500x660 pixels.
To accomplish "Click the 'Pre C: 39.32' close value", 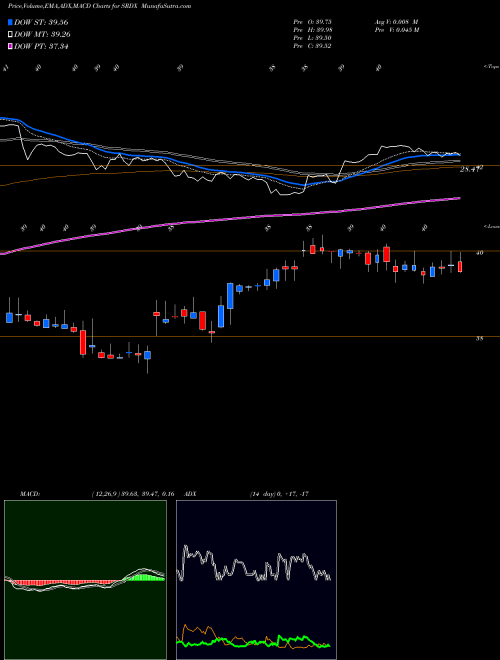I will click(x=313, y=46).
